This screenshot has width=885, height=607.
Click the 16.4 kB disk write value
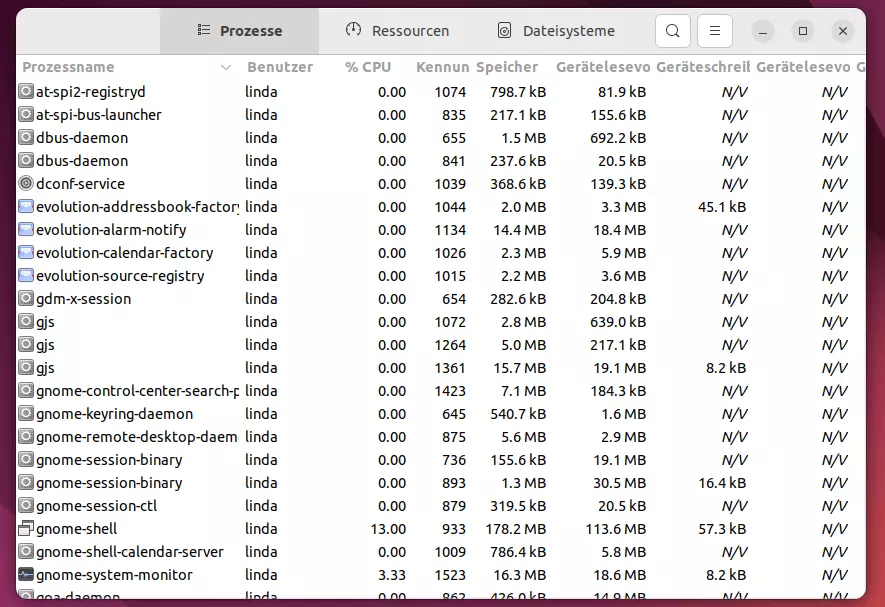tap(722, 483)
